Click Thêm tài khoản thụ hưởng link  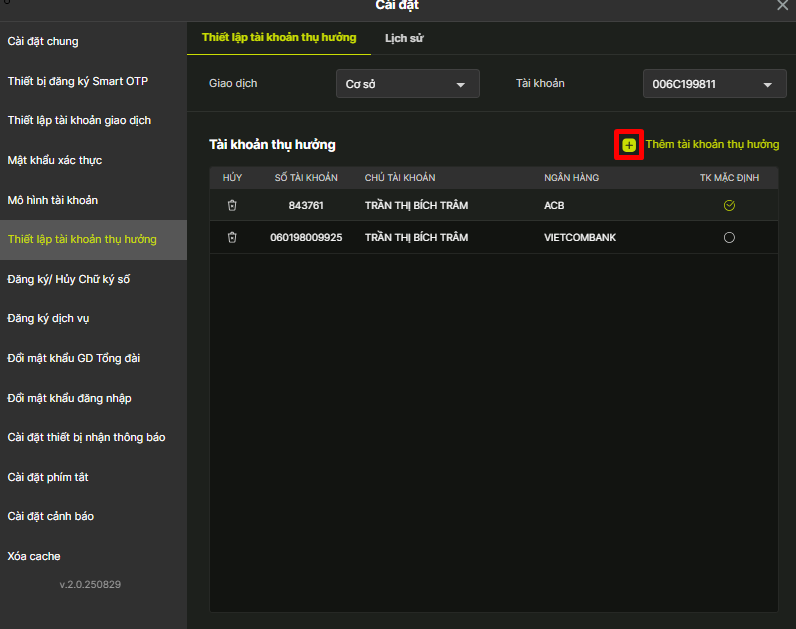pos(711,145)
